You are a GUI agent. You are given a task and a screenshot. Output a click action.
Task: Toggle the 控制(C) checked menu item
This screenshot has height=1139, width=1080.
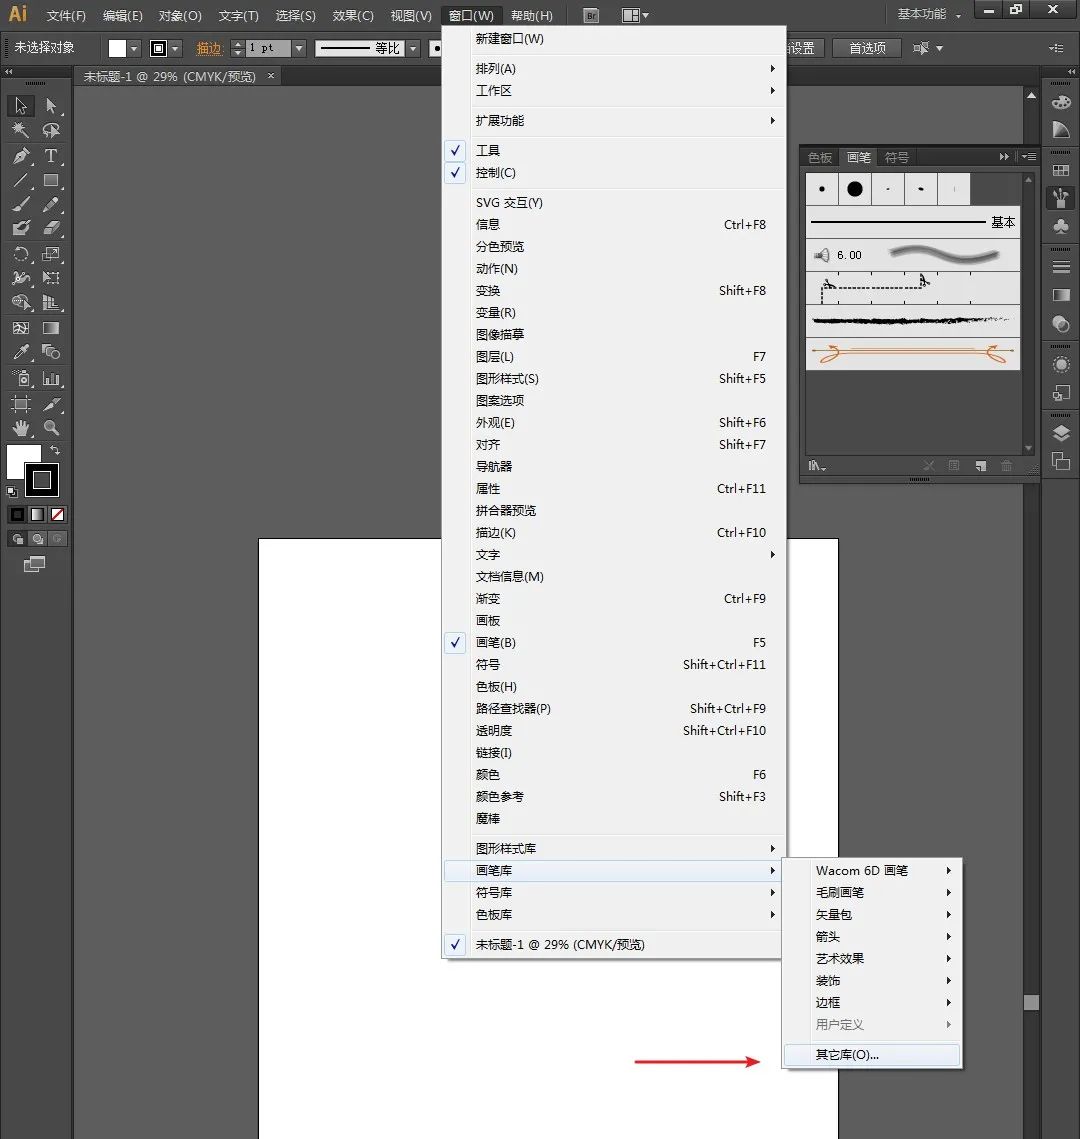tap(613, 173)
